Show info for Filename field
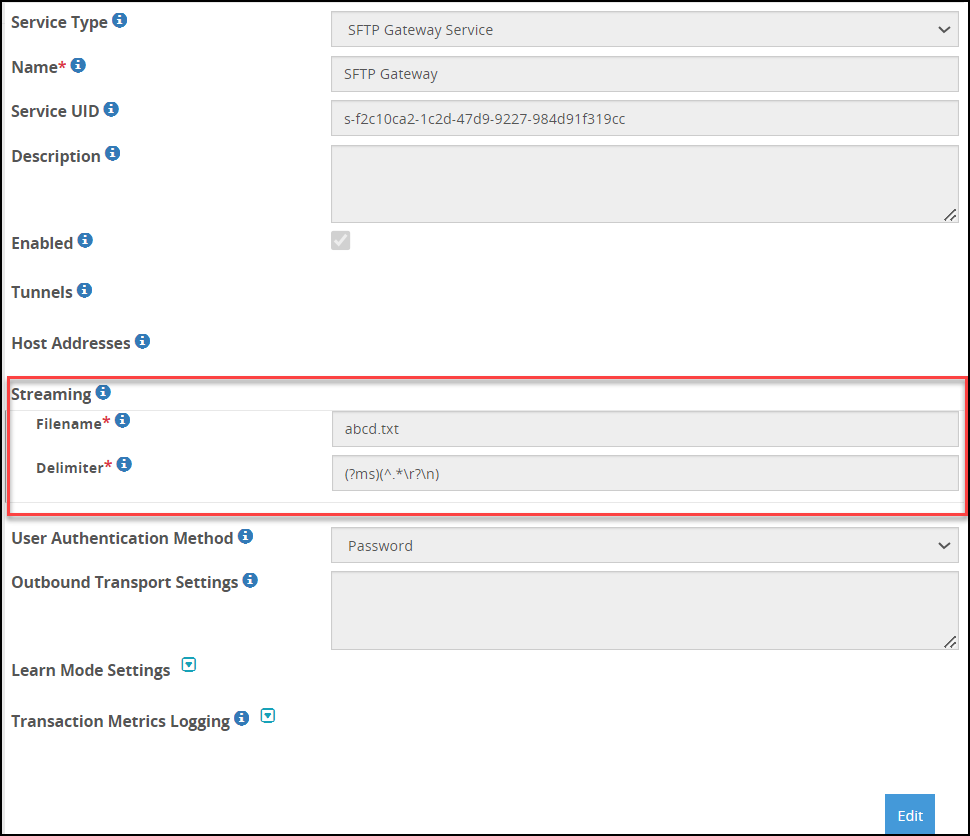This screenshot has width=970, height=836. click(122, 421)
